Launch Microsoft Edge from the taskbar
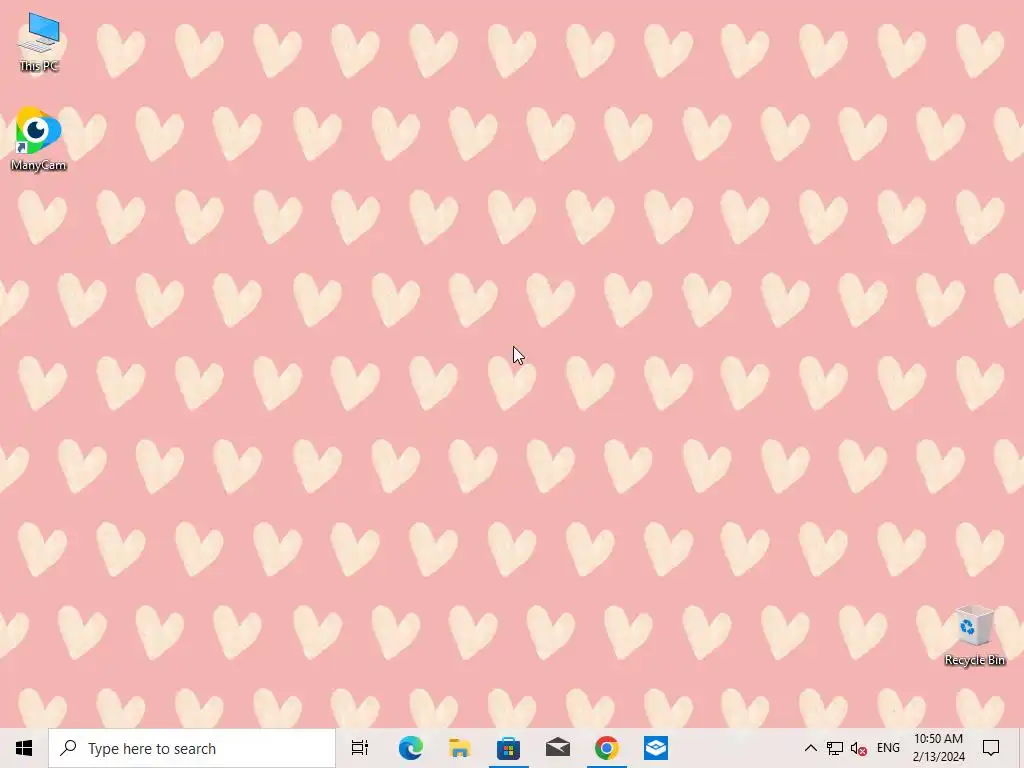 coord(411,748)
